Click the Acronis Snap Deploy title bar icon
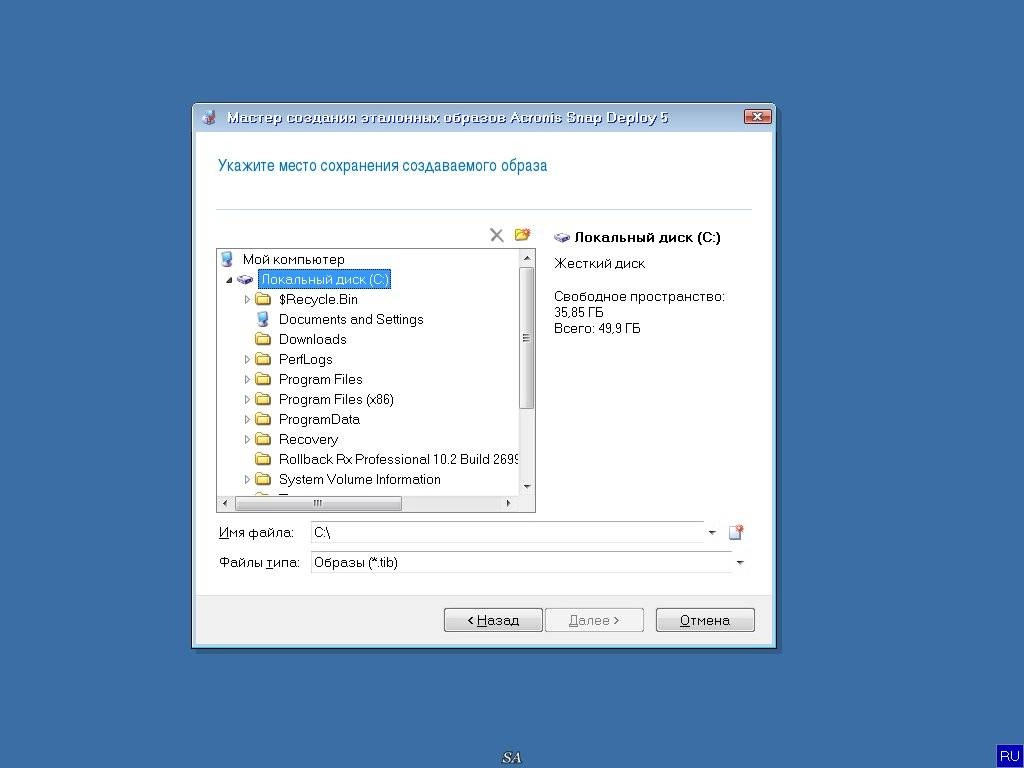Viewport: 1024px width, 768px height. pos(209,118)
